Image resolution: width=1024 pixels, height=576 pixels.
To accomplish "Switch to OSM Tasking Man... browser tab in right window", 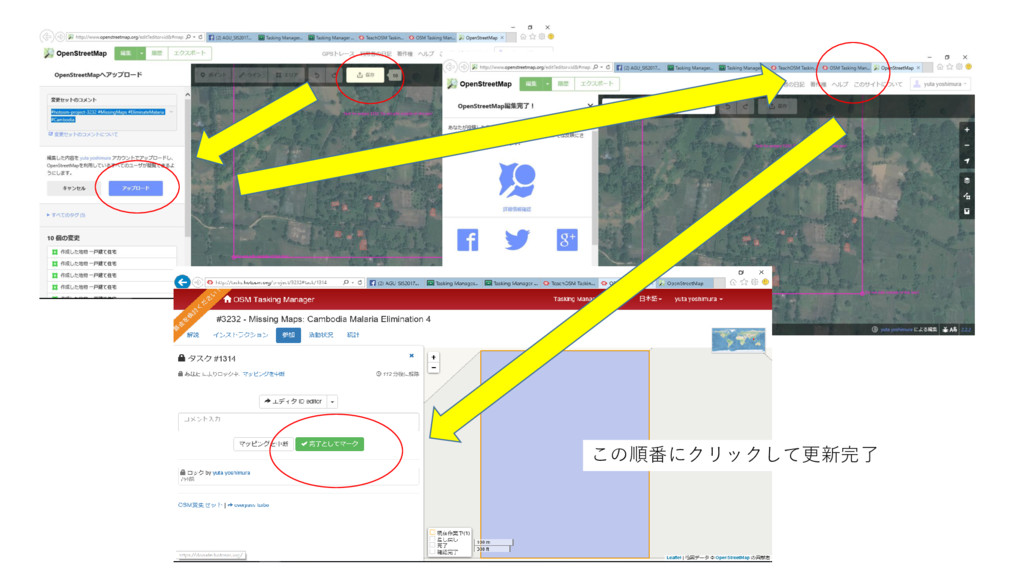I will coord(846,67).
